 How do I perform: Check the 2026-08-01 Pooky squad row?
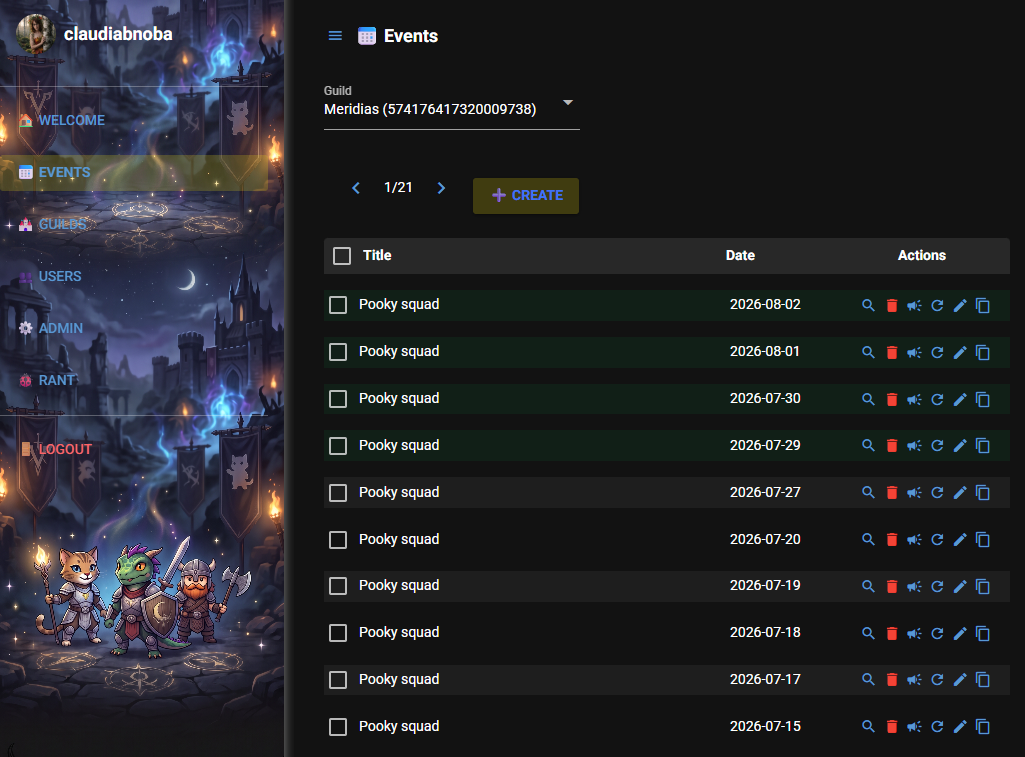click(338, 352)
